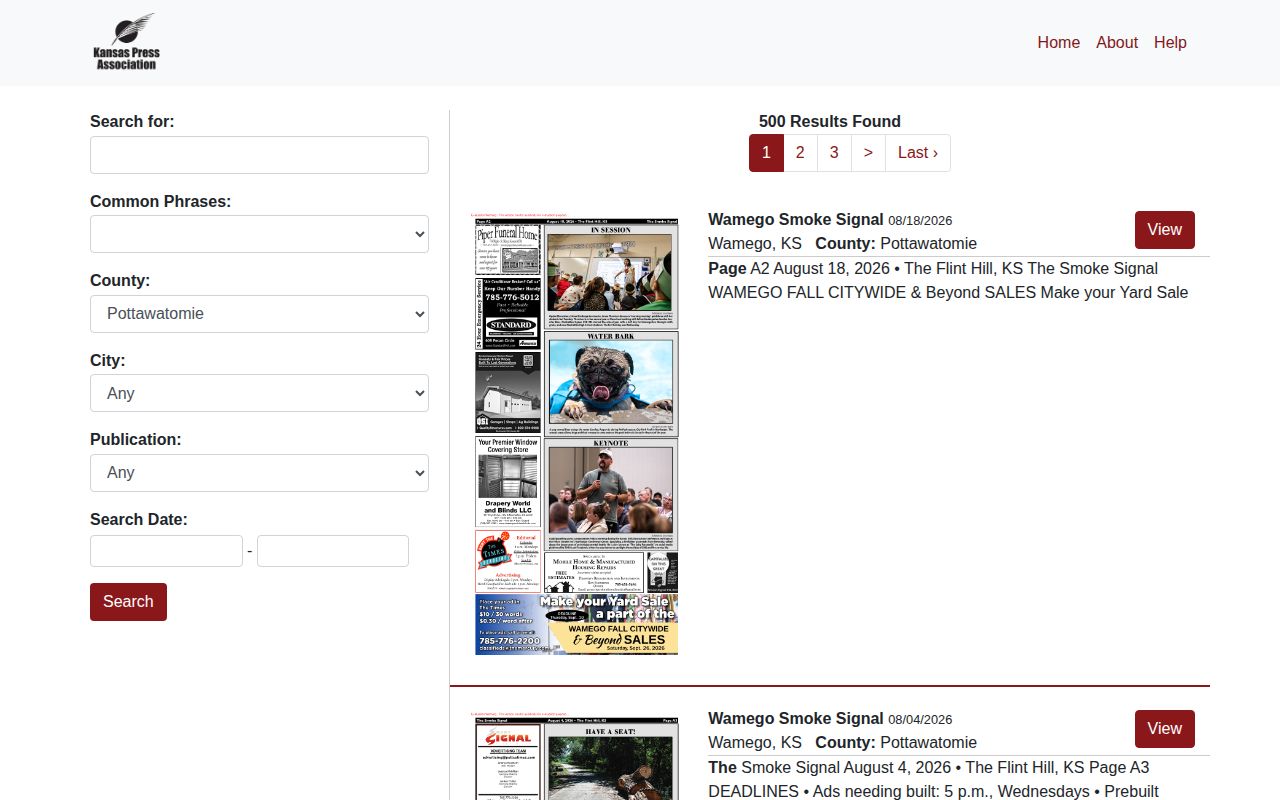Open the About navigation link
Image resolution: width=1280 pixels, height=800 pixels.
(1116, 42)
